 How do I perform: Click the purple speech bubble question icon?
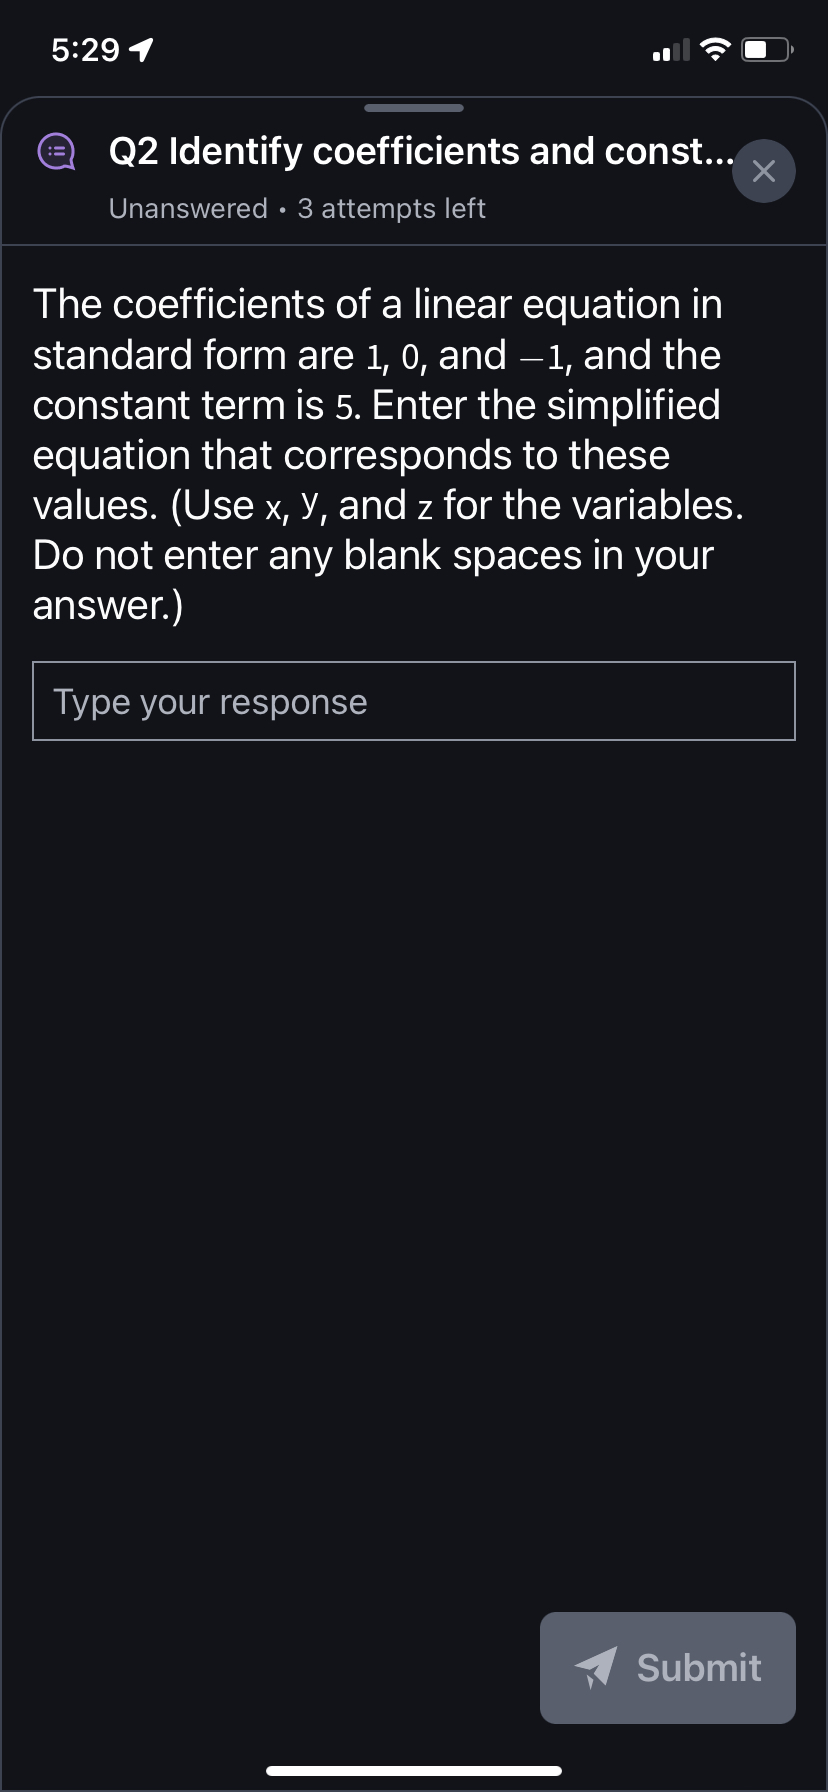pos(57,153)
